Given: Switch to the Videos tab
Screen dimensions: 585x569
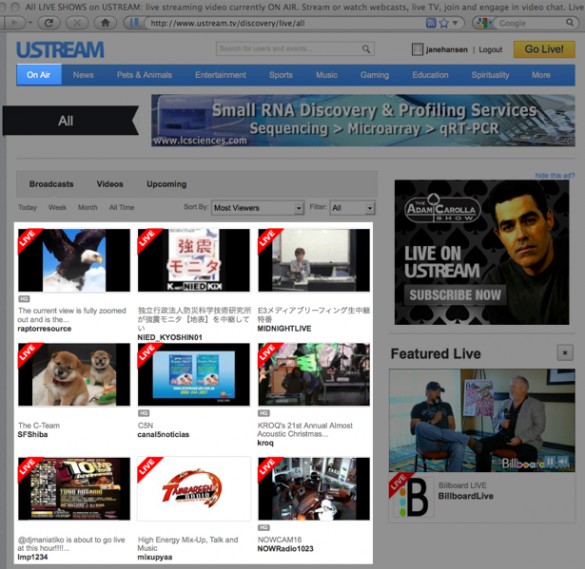Looking at the screenshot, I should (110, 184).
